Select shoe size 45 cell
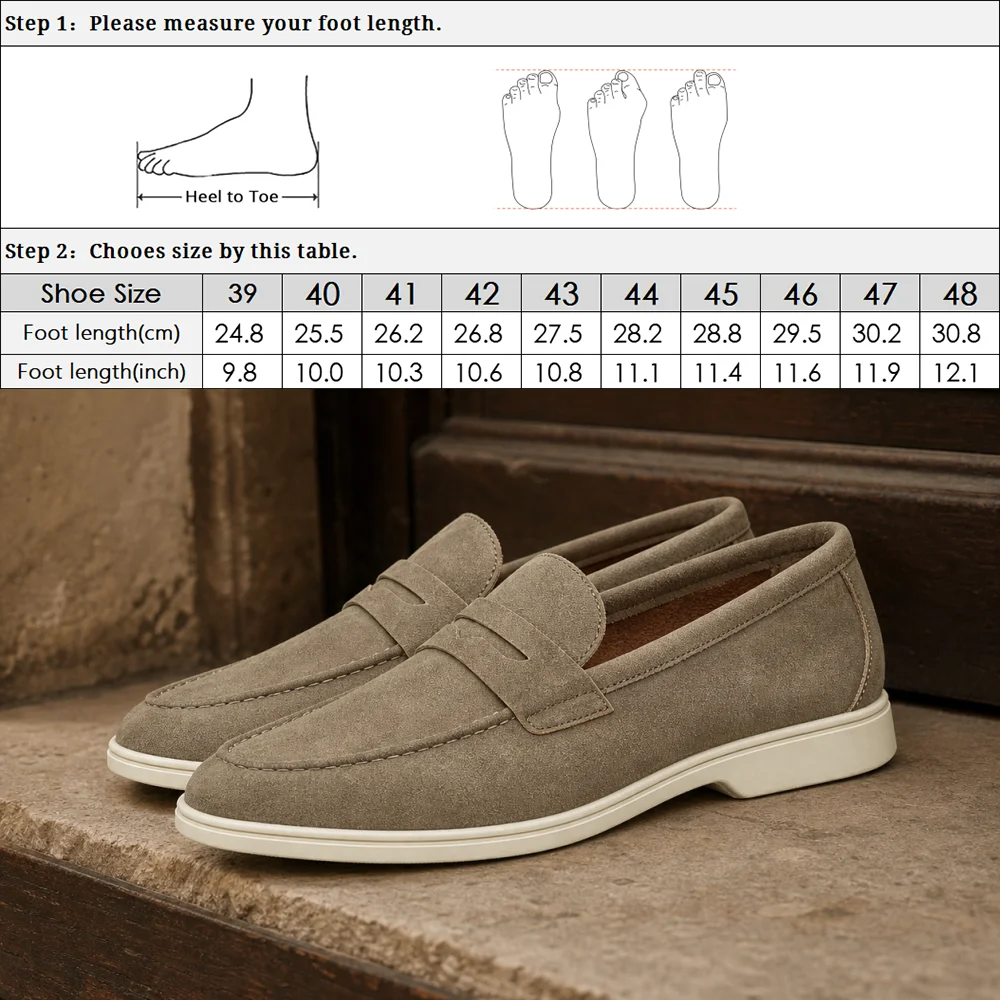This screenshot has height=1000, width=1000. [721, 293]
